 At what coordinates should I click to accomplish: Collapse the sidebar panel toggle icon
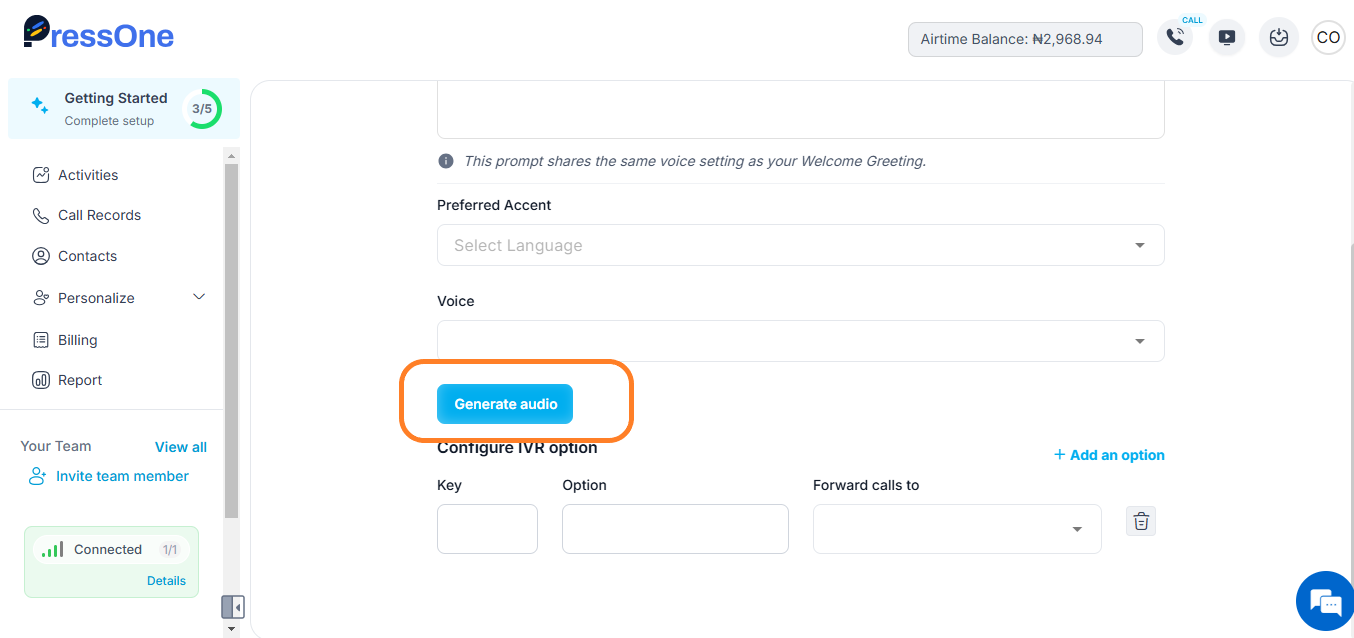point(233,607)
